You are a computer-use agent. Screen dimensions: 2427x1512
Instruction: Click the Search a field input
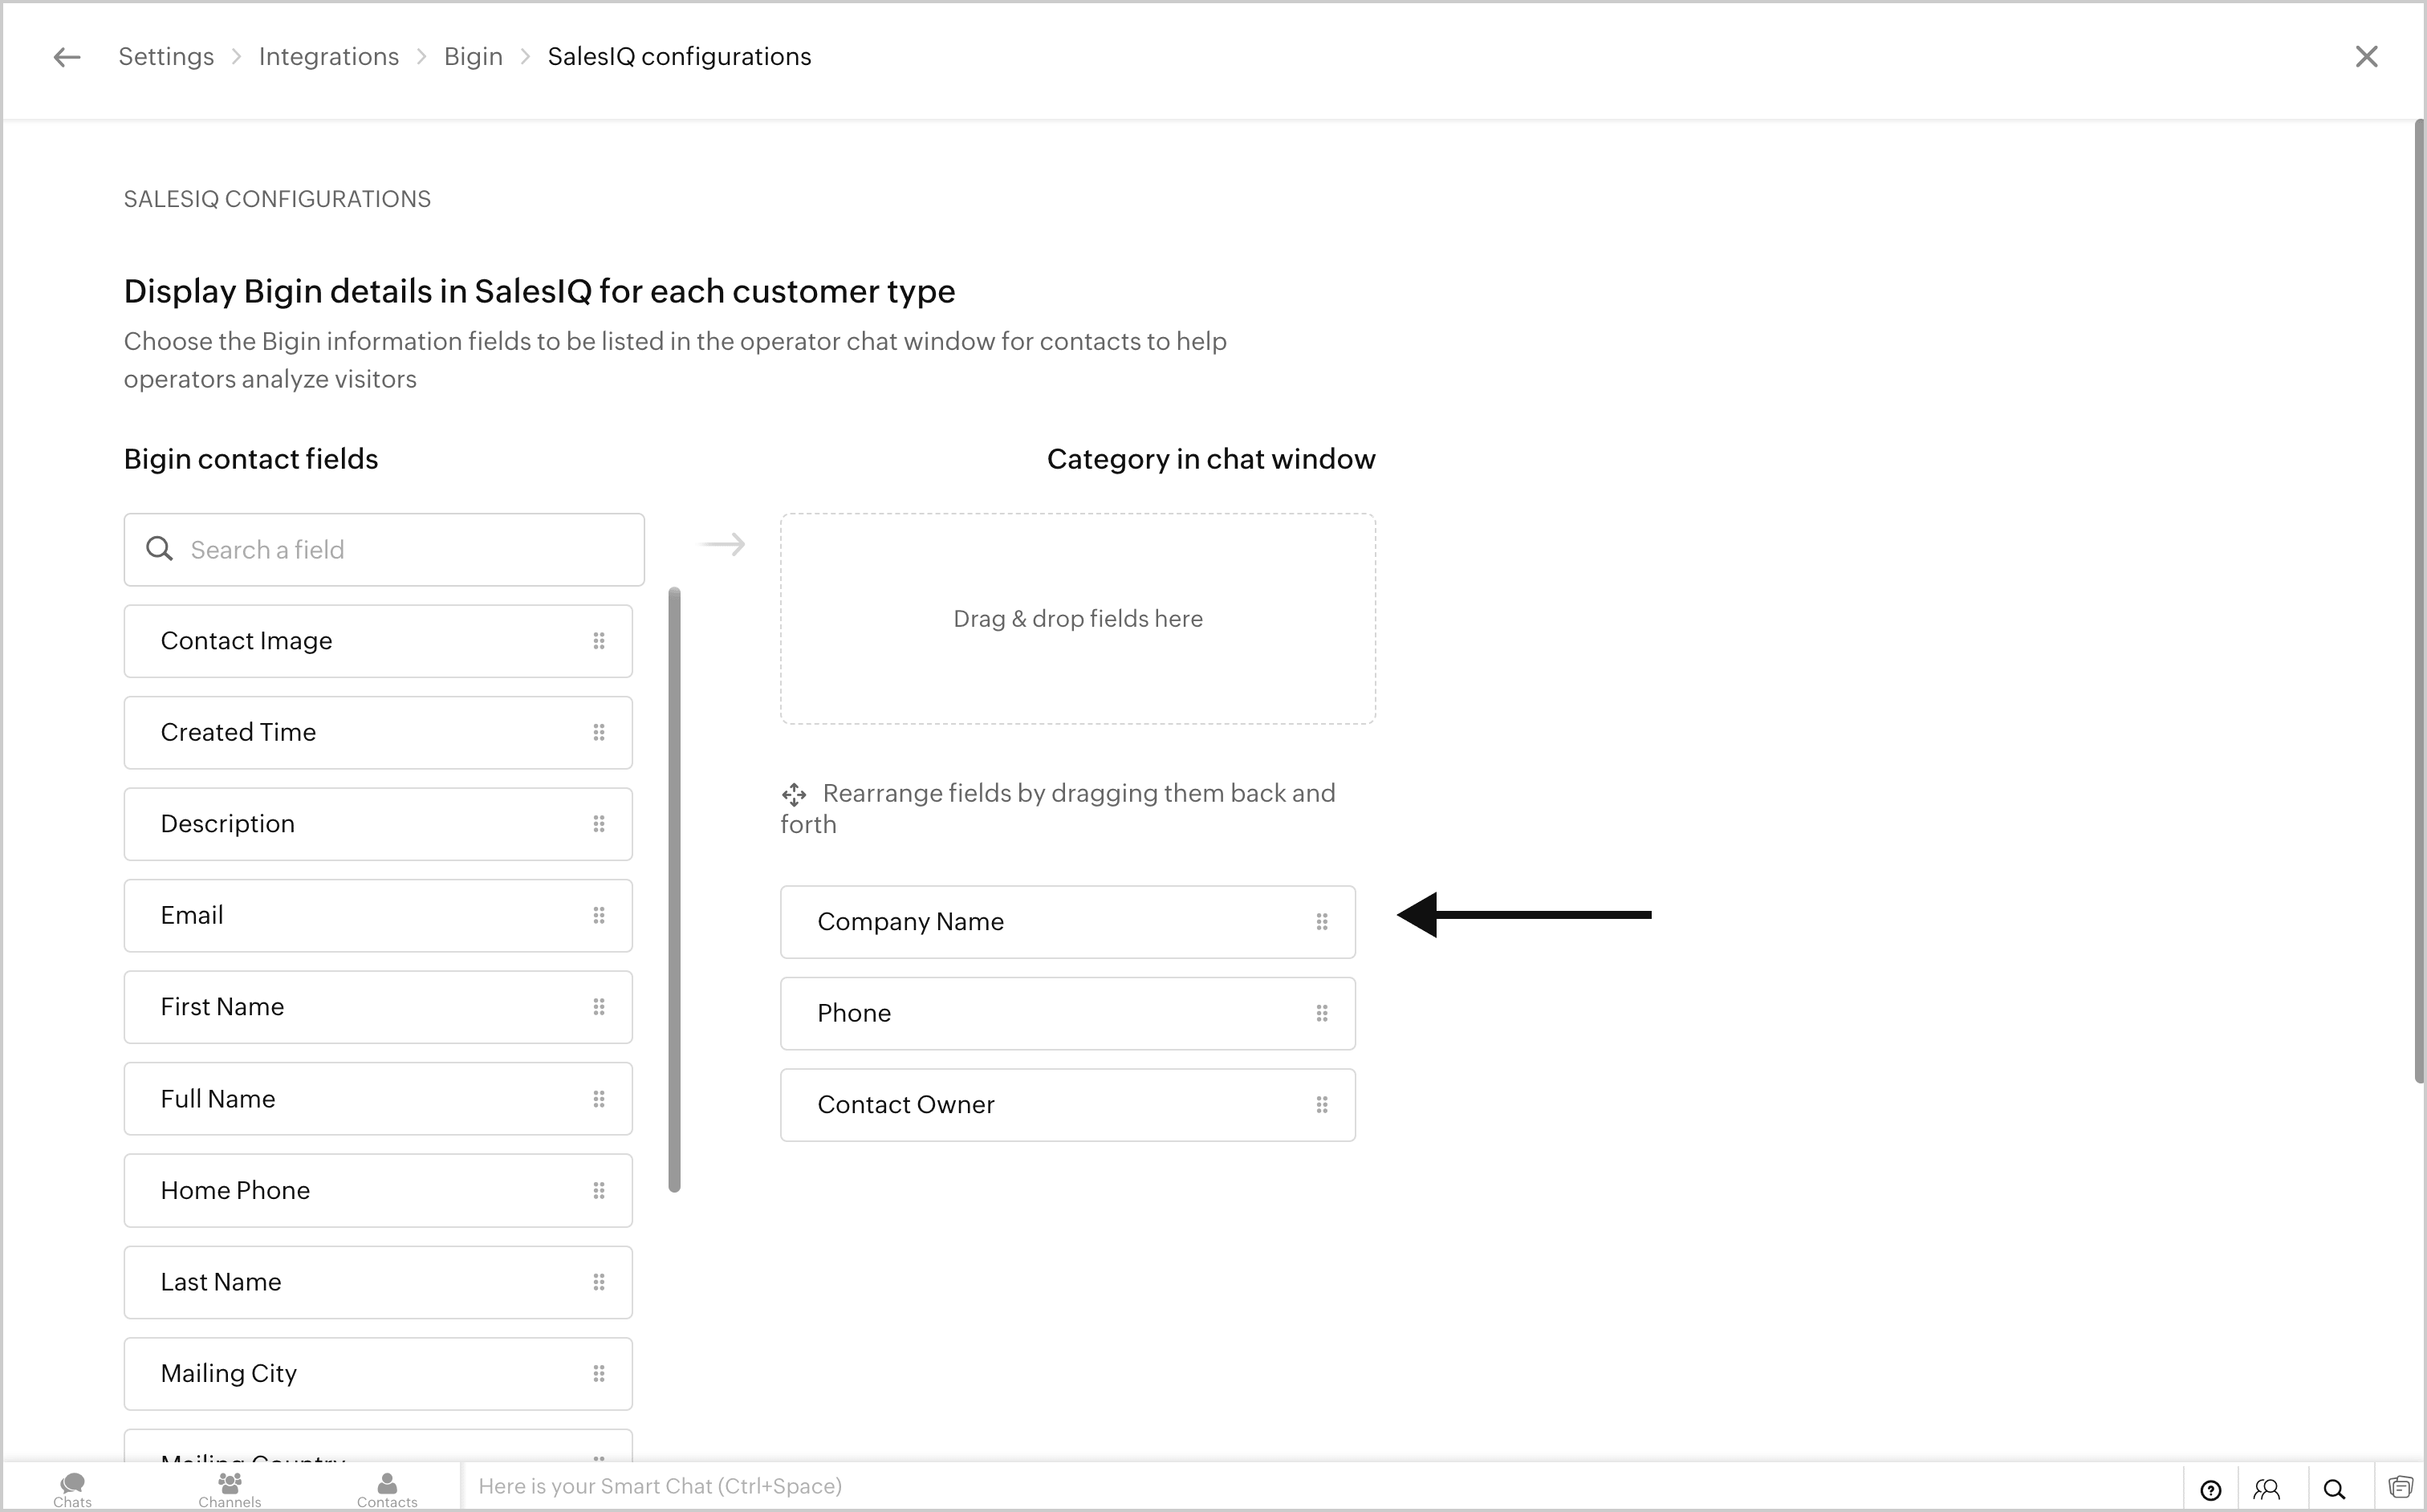point(384,550)
